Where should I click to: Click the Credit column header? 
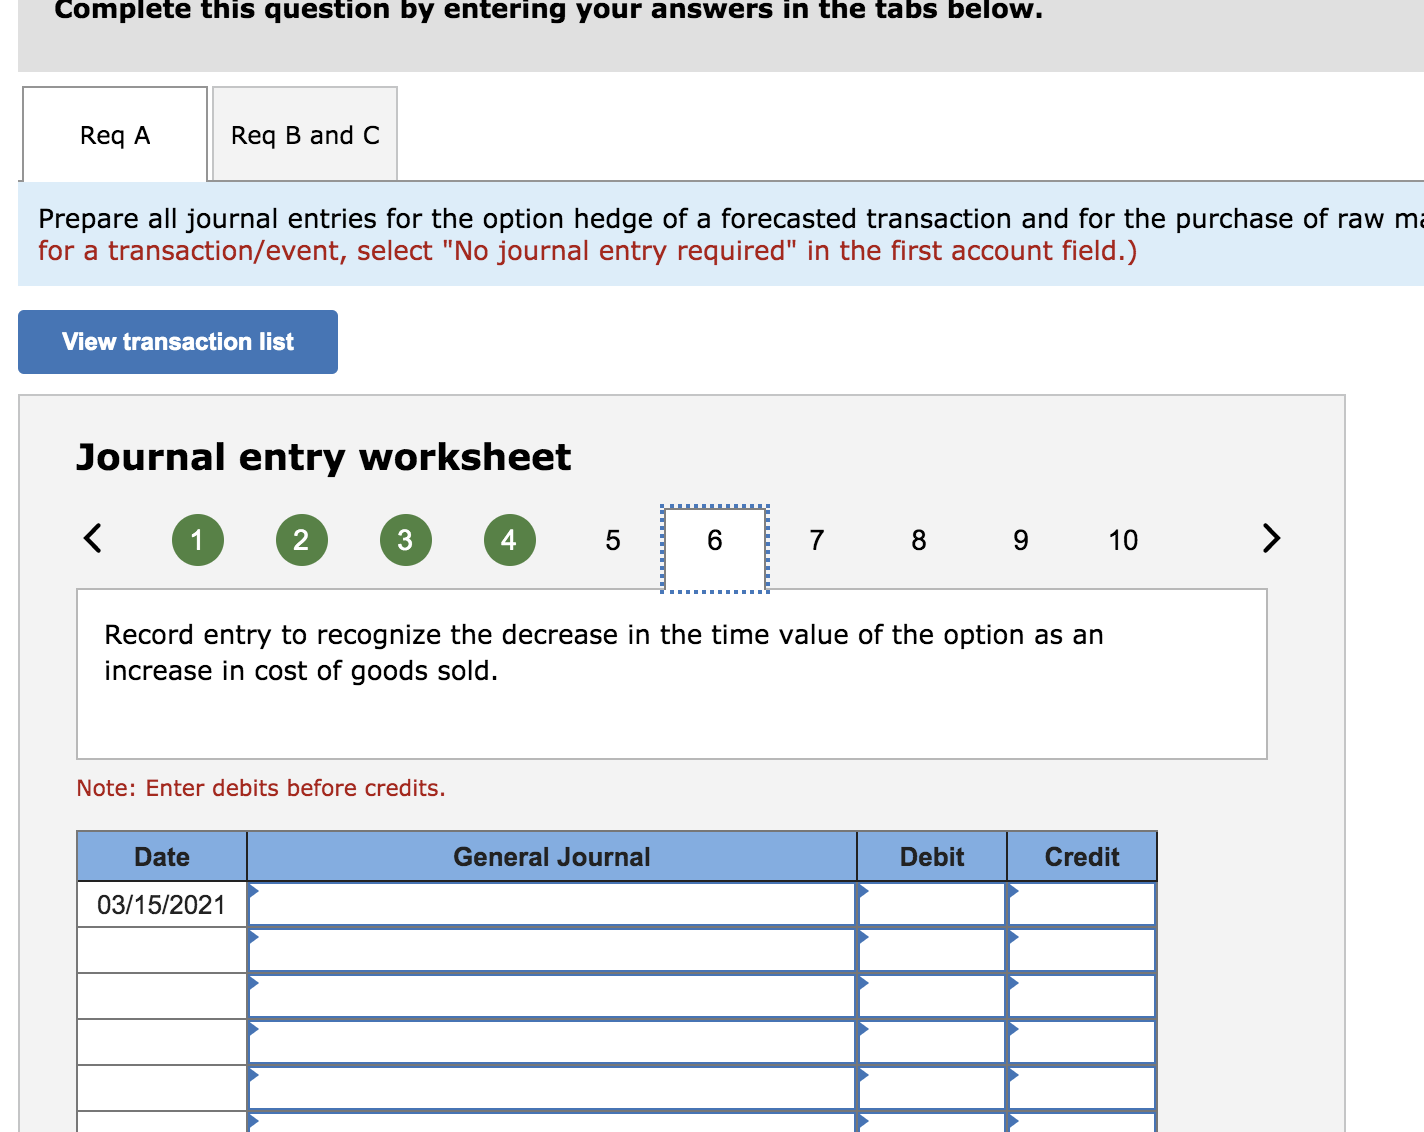point(1082,857)
